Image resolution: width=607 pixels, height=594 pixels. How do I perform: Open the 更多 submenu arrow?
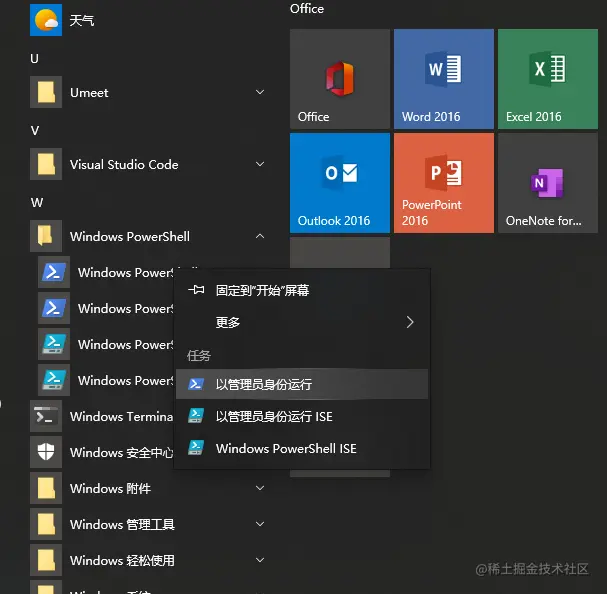point(410,322)
